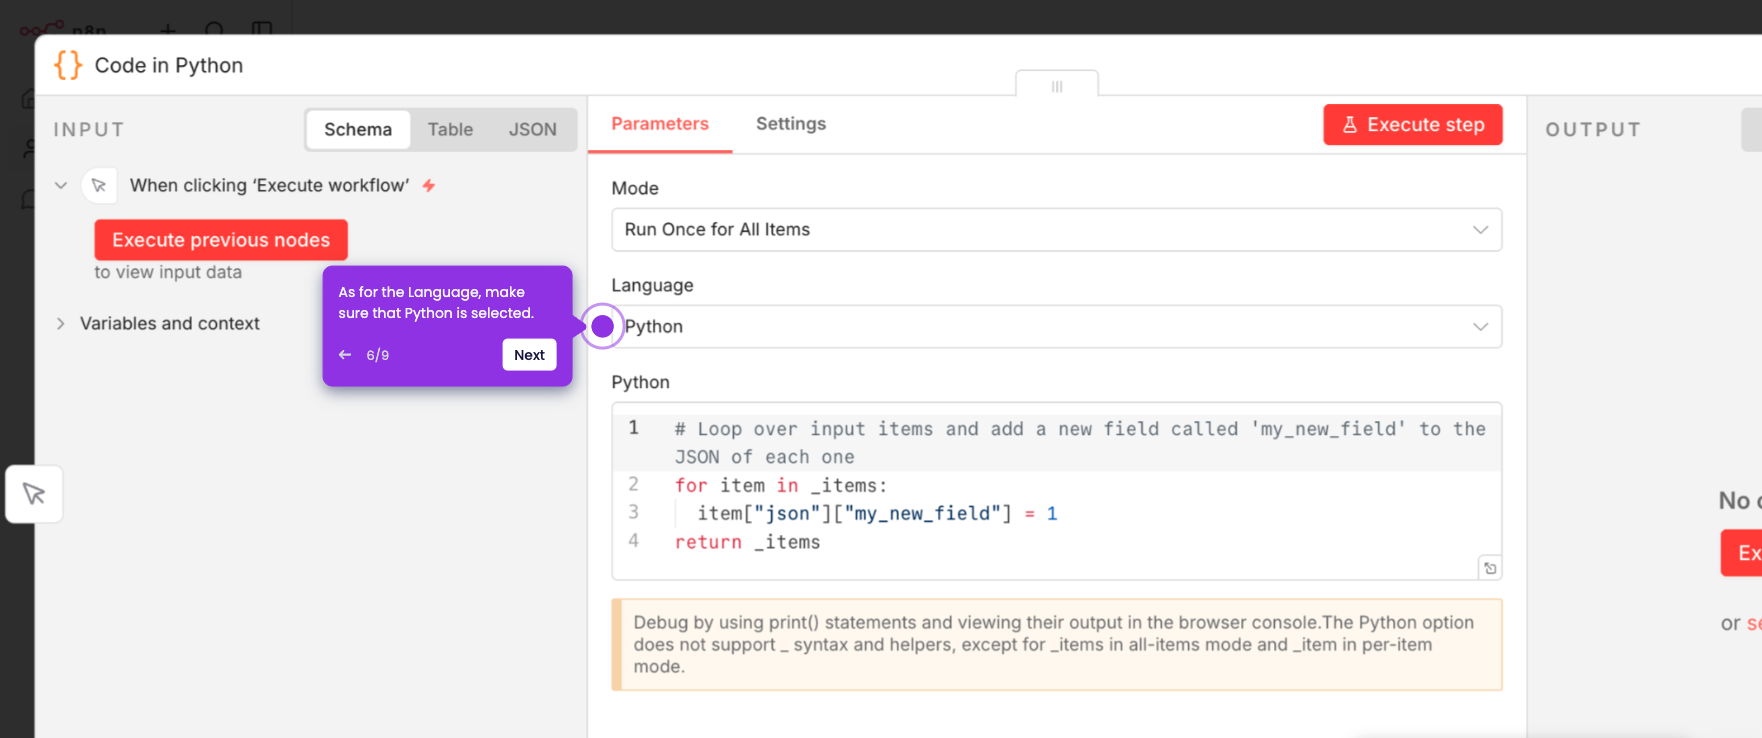
Task: Open the Settings tab
Action: [x=791, y=124]
